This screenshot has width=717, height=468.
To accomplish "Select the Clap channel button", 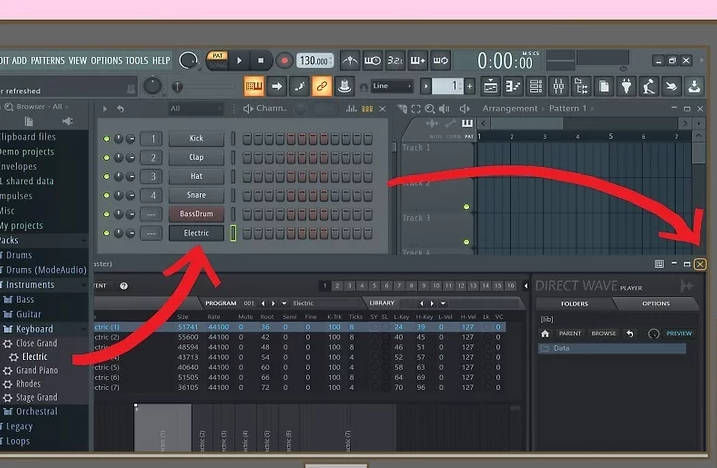I will pos(196,157).
